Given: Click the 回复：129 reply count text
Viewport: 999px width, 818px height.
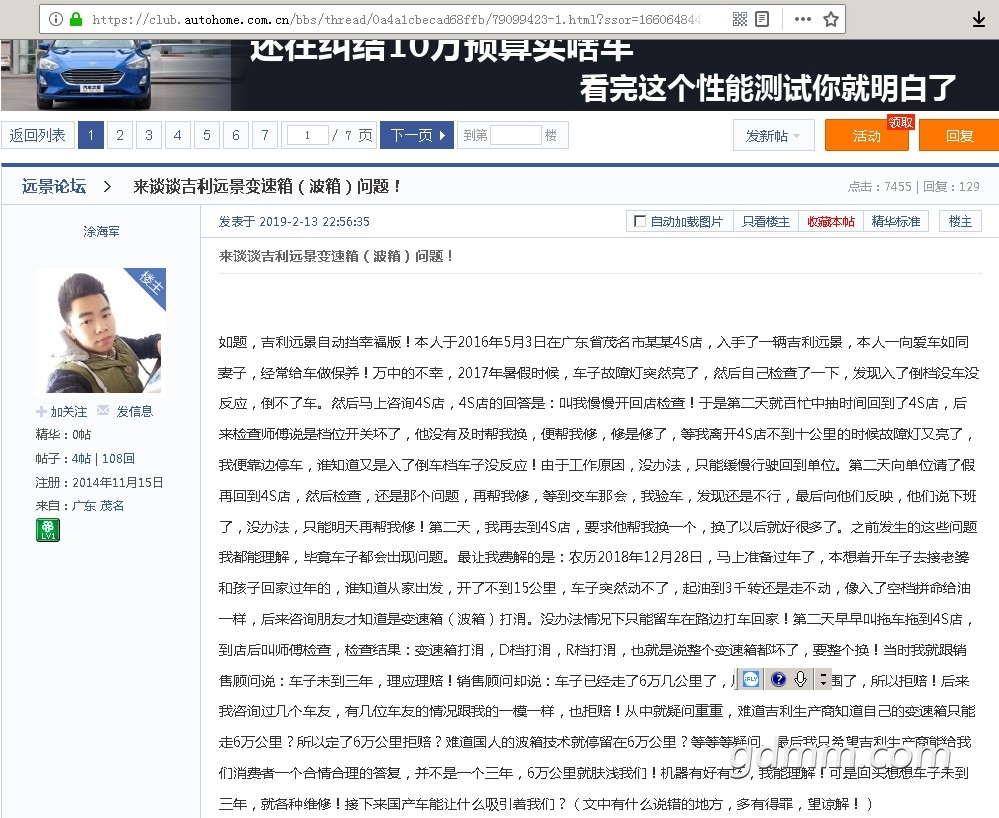Looking at the screenshot, I should pos(951,187).
